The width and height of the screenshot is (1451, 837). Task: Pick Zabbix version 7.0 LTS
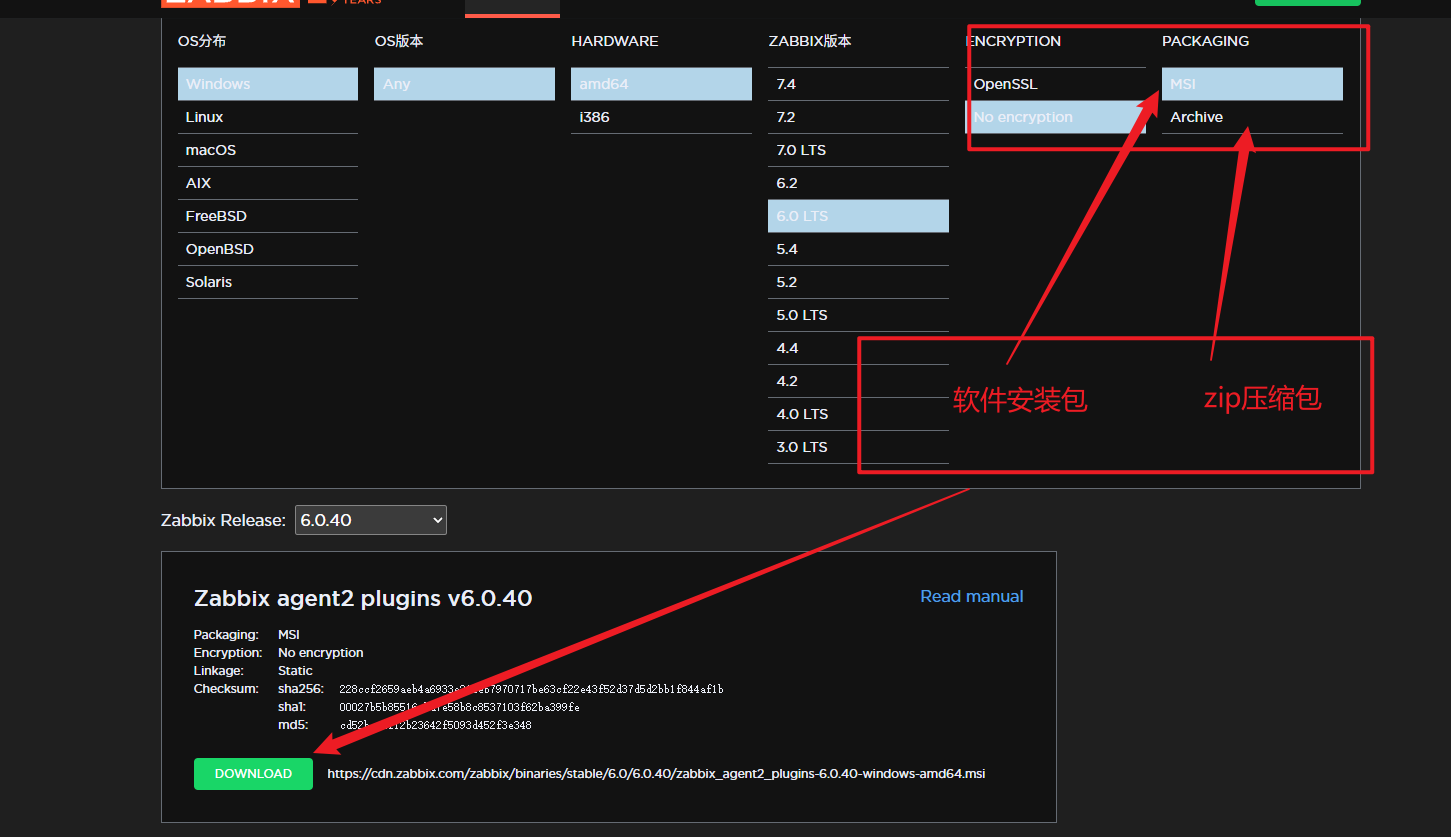coord(858,150)
